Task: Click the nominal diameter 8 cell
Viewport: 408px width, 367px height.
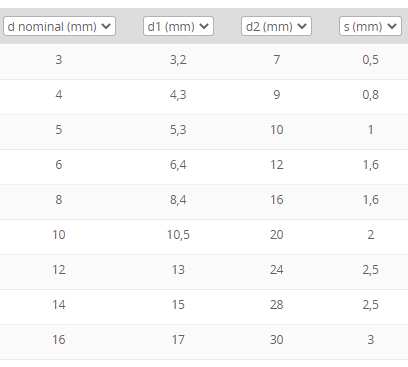Action: point(59,200)
